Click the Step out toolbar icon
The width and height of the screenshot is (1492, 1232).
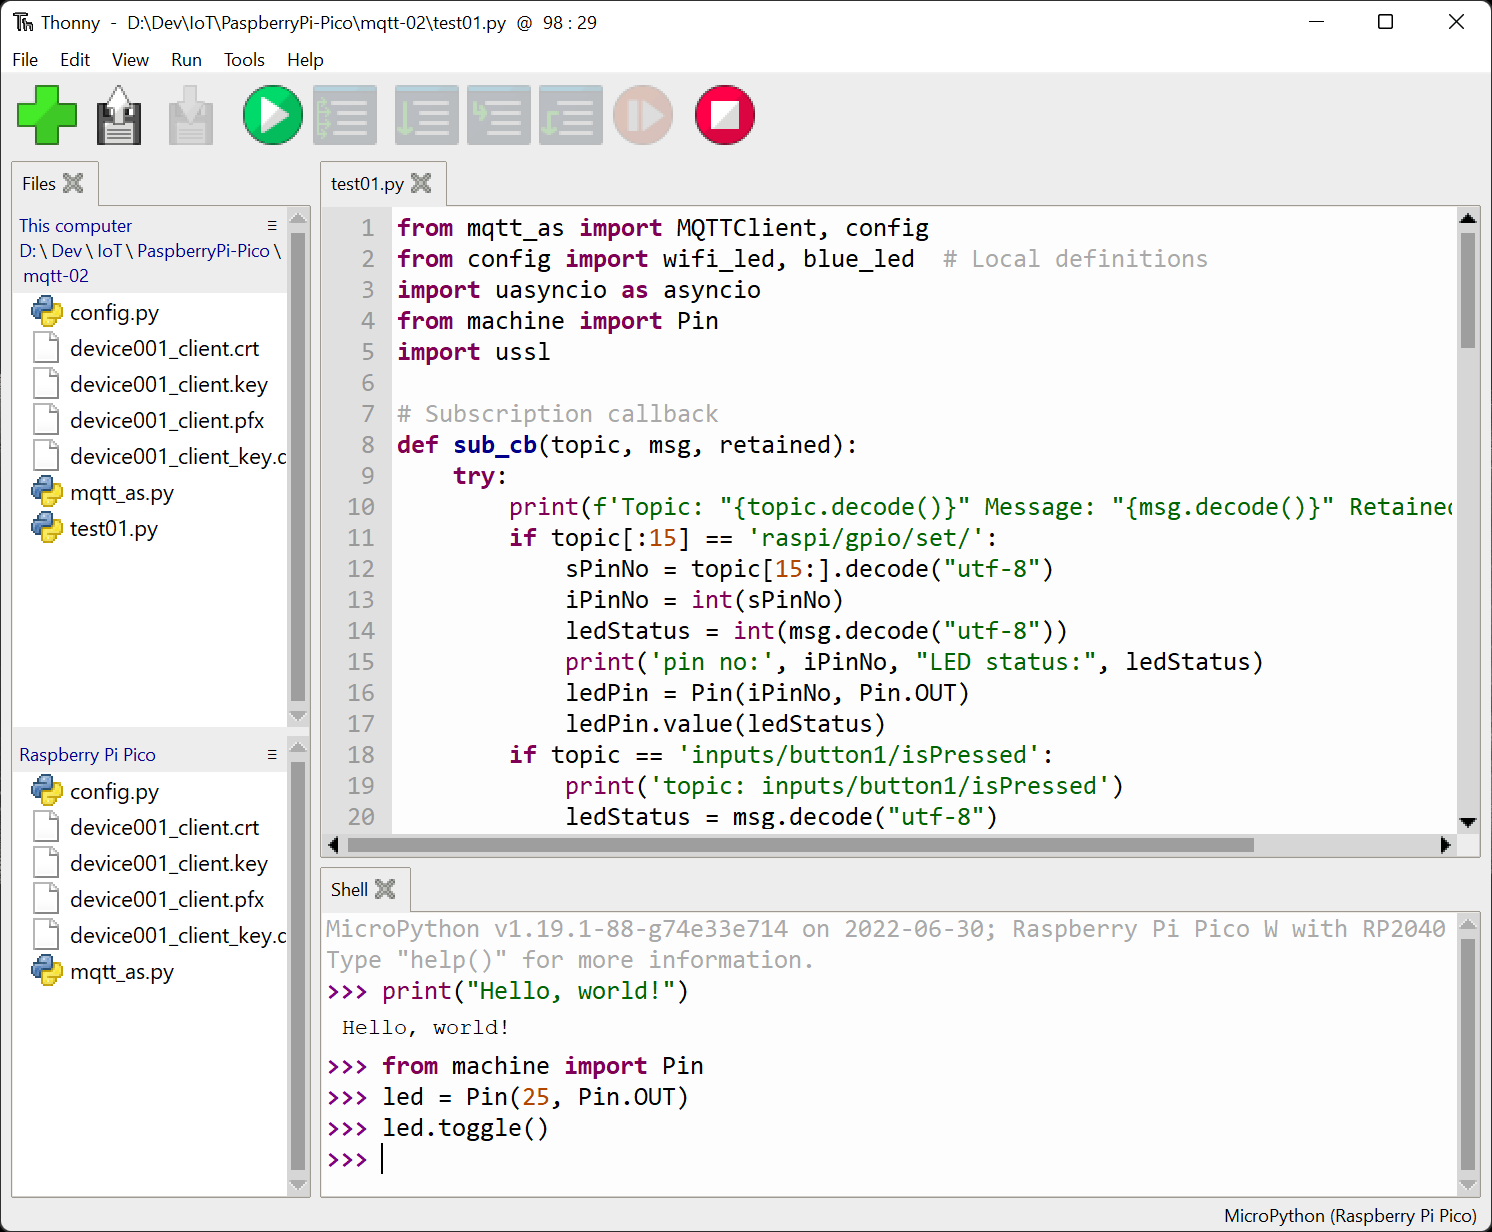pyautogui.click(x=571, y=115)
